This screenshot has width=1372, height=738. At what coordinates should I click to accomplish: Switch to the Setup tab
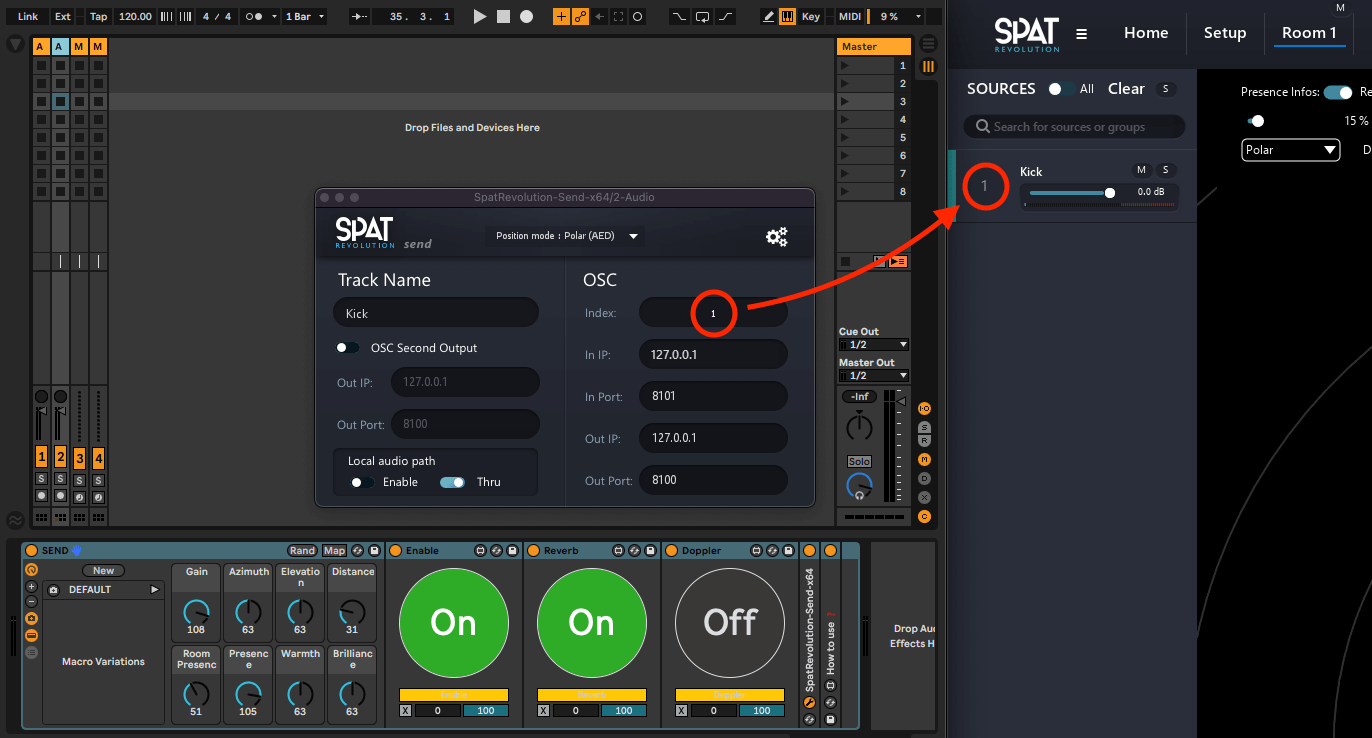(x=1224, y=33)
